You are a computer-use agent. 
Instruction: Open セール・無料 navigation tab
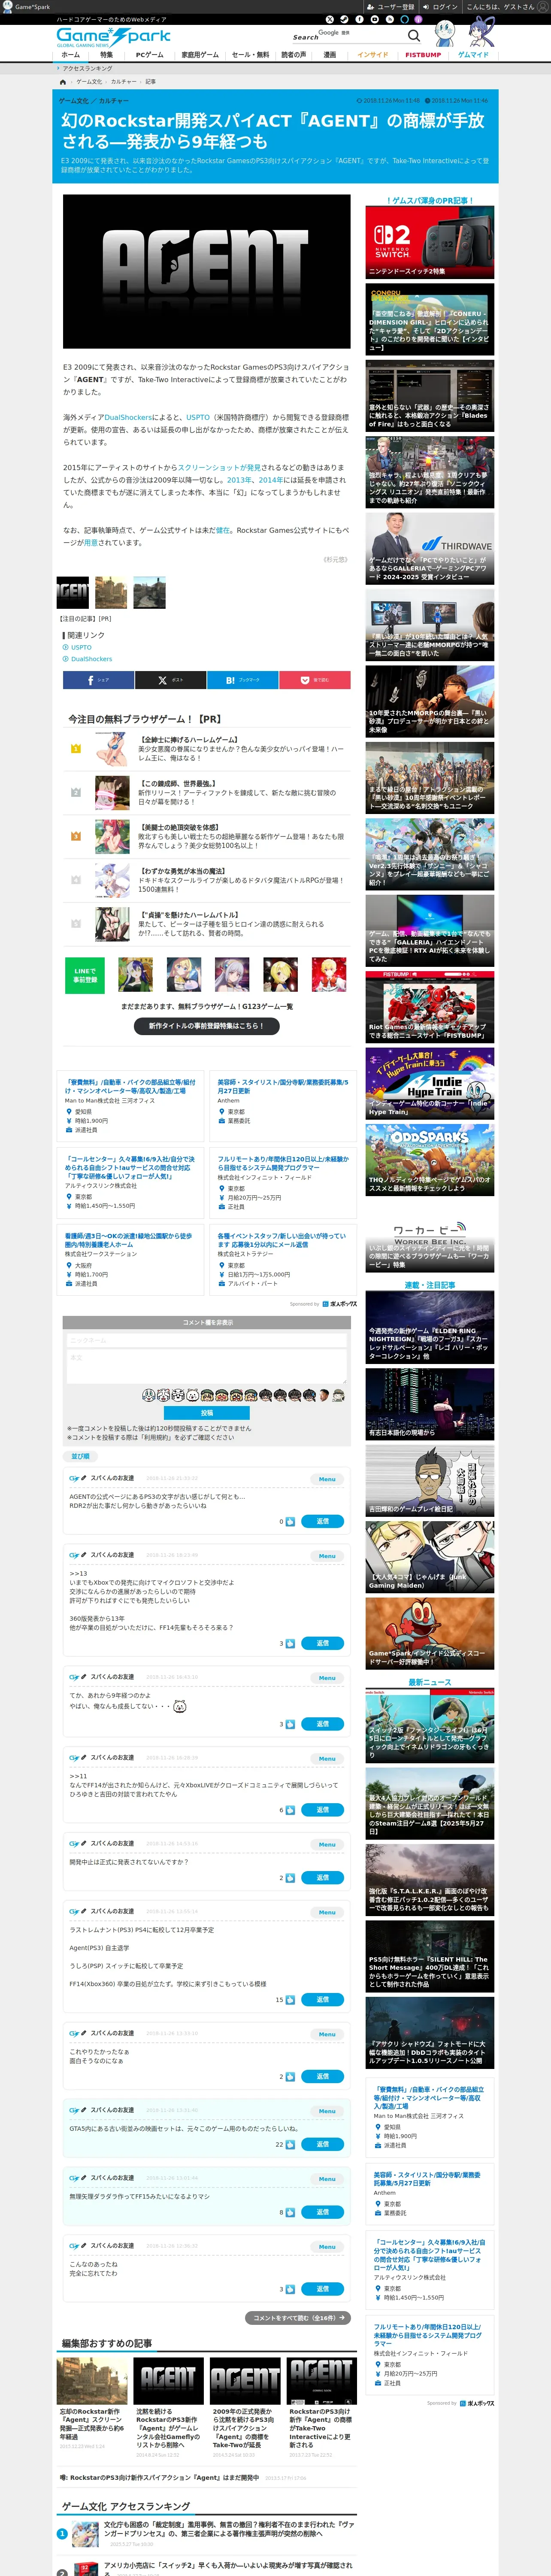click(x=250, y=55)
